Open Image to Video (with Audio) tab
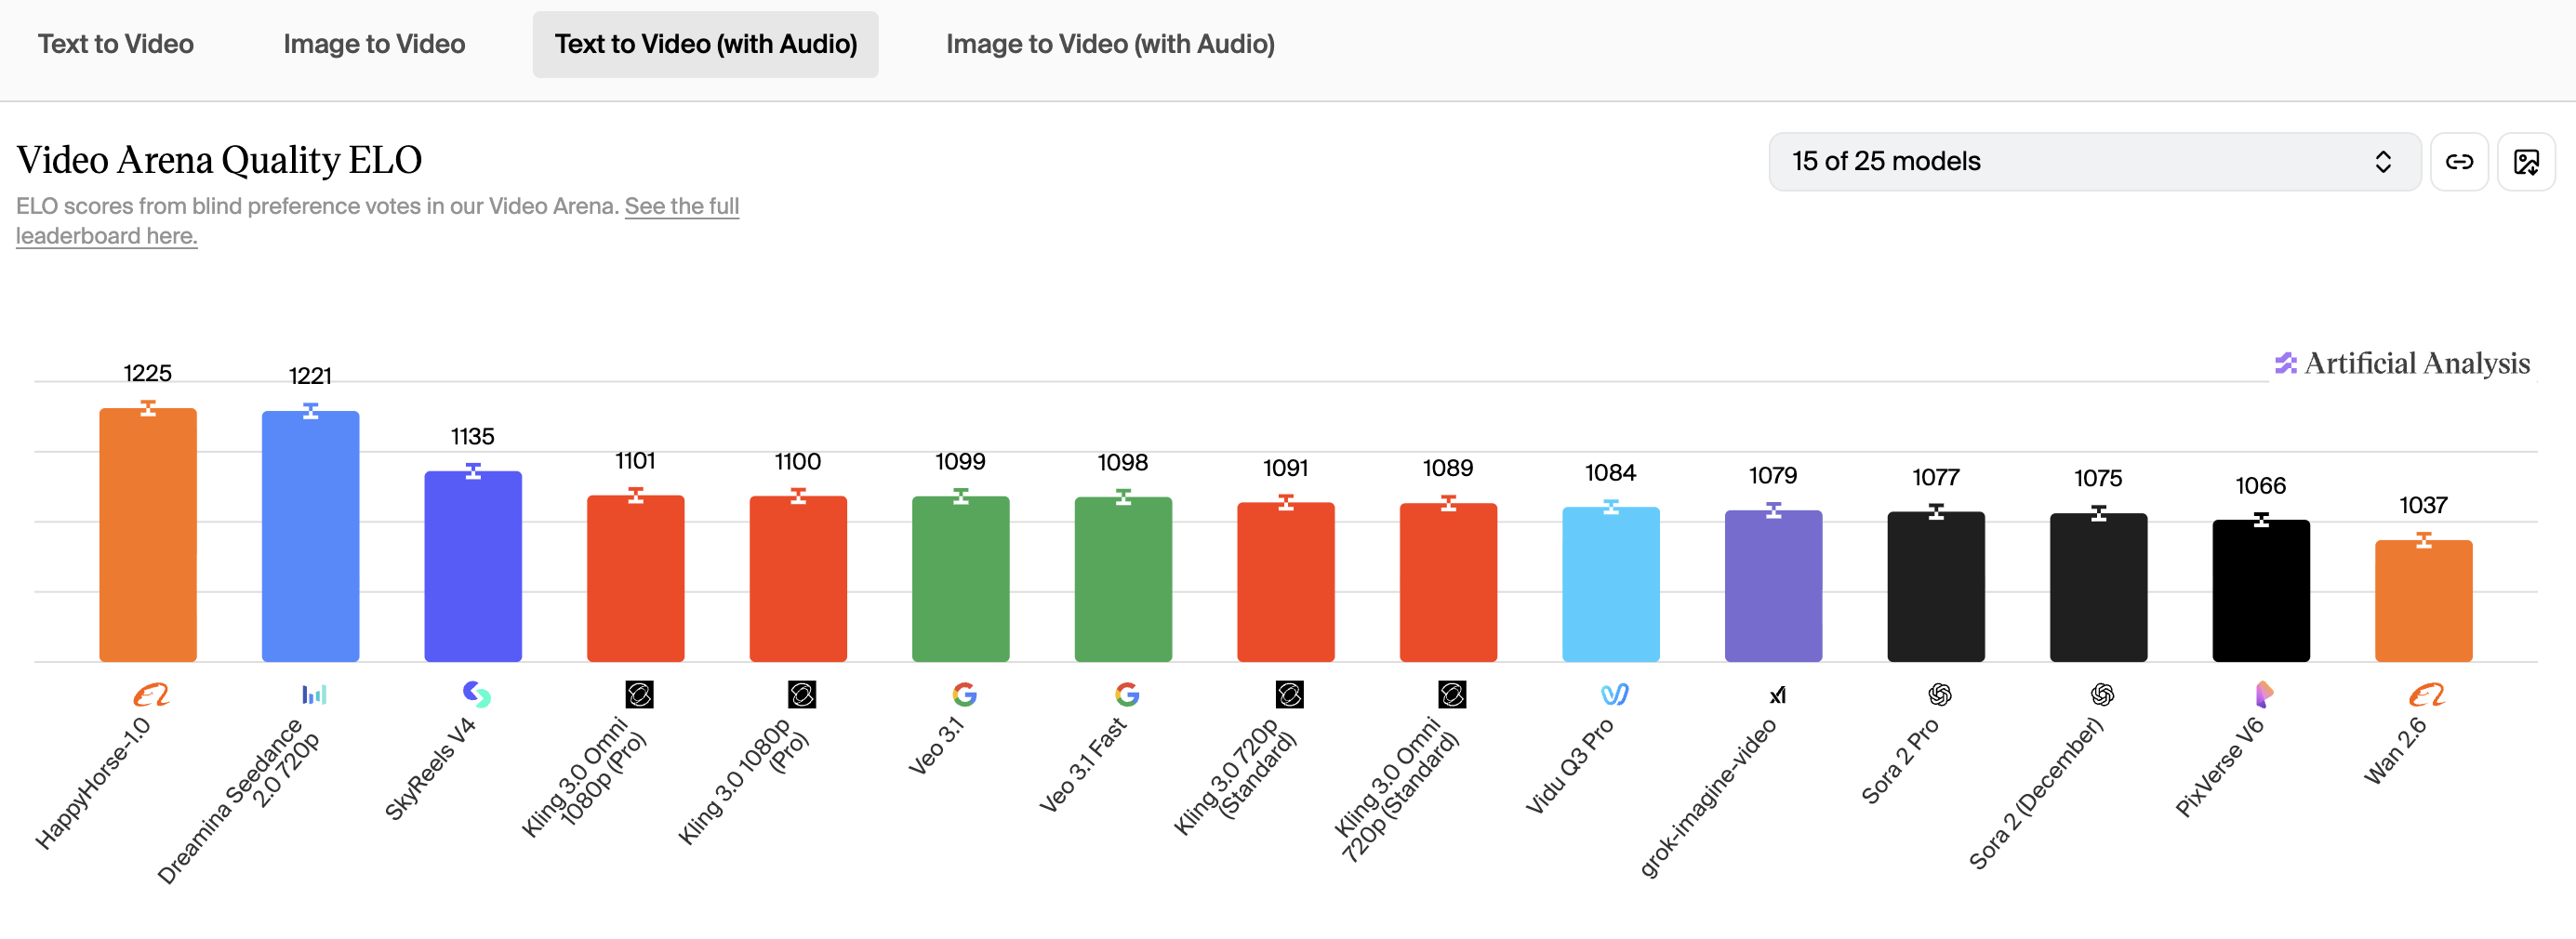 tap(1110, 44)
